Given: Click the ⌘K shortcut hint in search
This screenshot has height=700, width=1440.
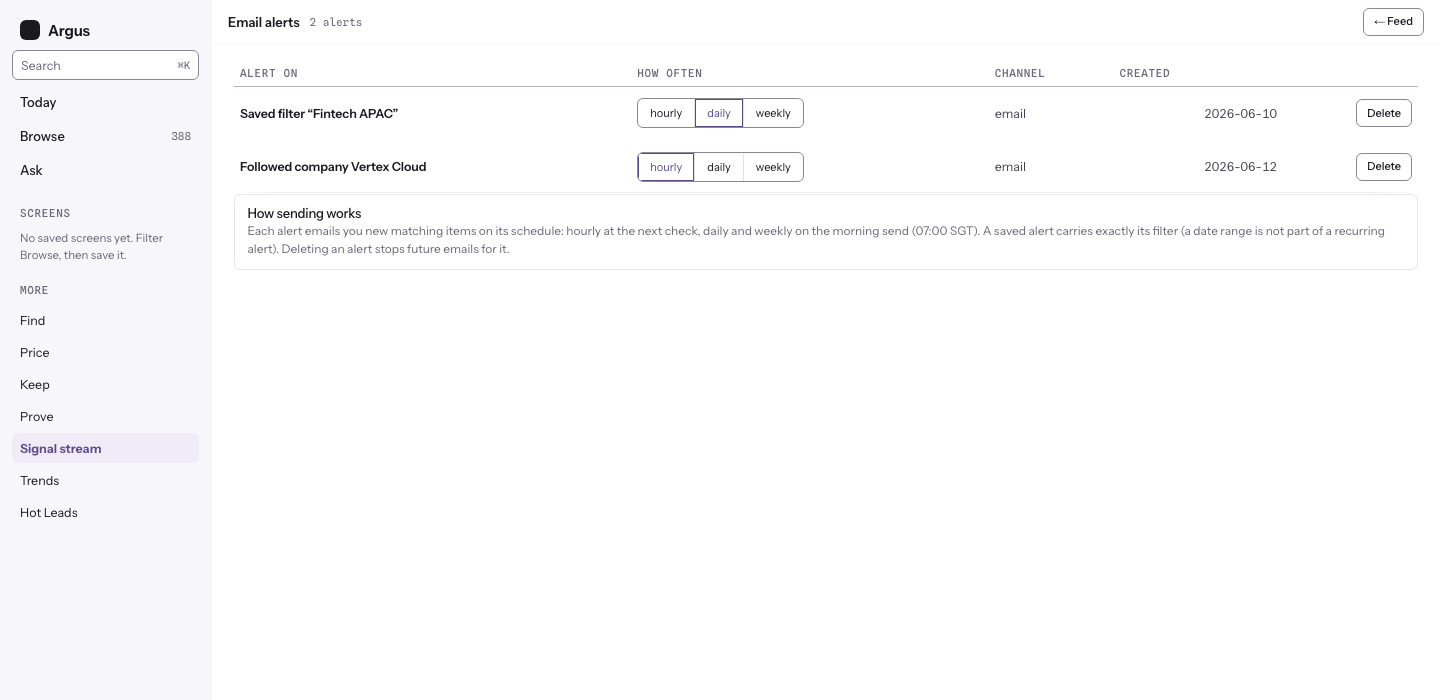Looking at the screenshot, I should (x=184, y=66).
